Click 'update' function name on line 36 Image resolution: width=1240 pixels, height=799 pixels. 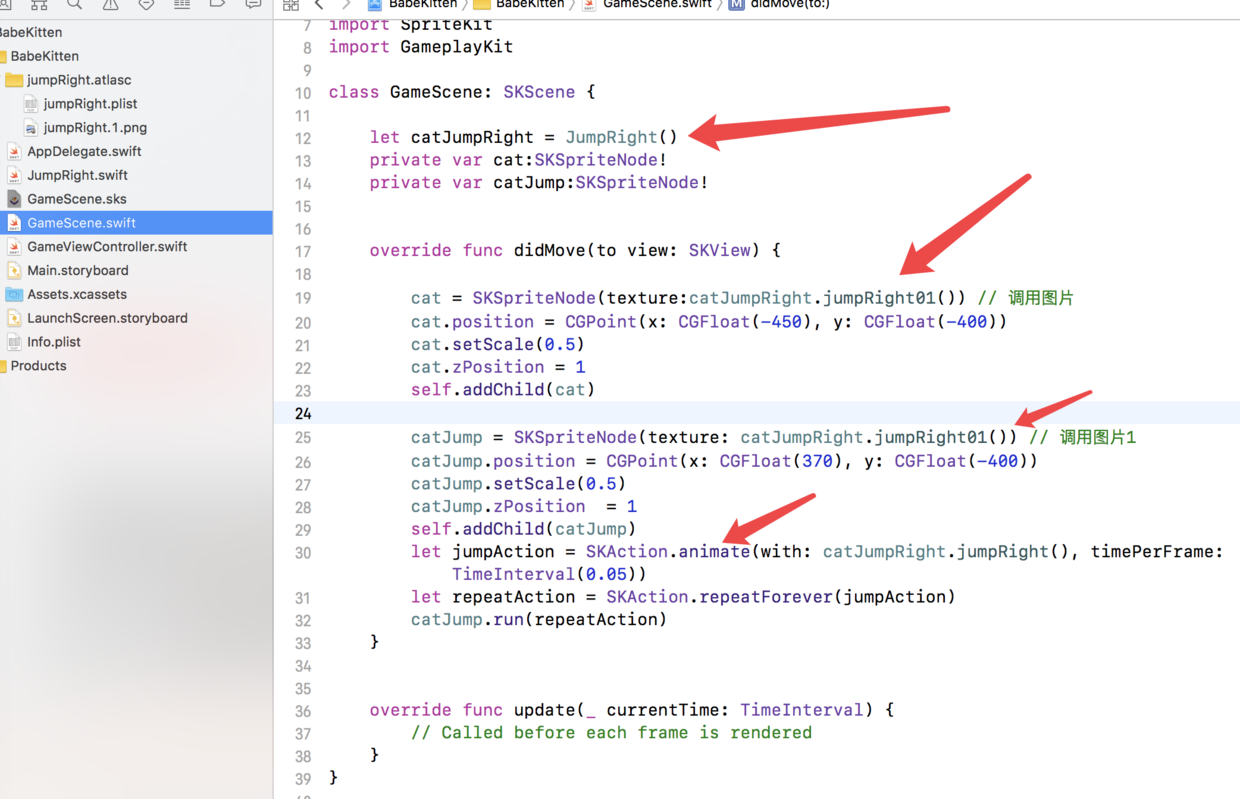[x=544, y=710]
